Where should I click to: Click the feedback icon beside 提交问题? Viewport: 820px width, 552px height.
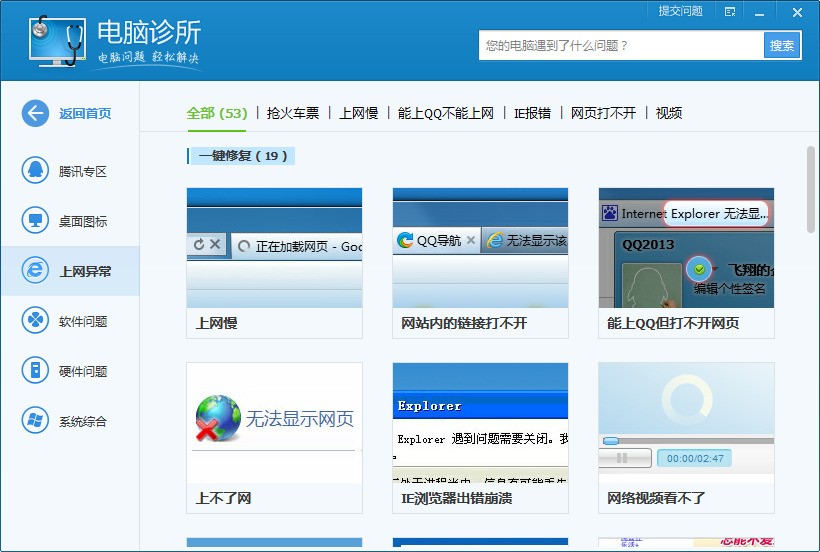point(731,12)
